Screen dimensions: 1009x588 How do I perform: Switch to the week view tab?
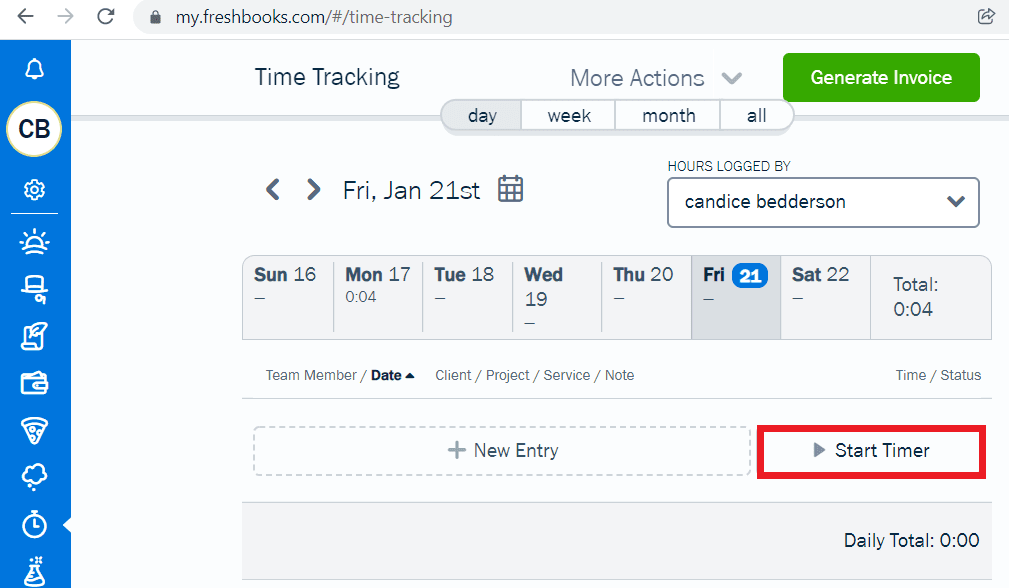click(567, 115)
